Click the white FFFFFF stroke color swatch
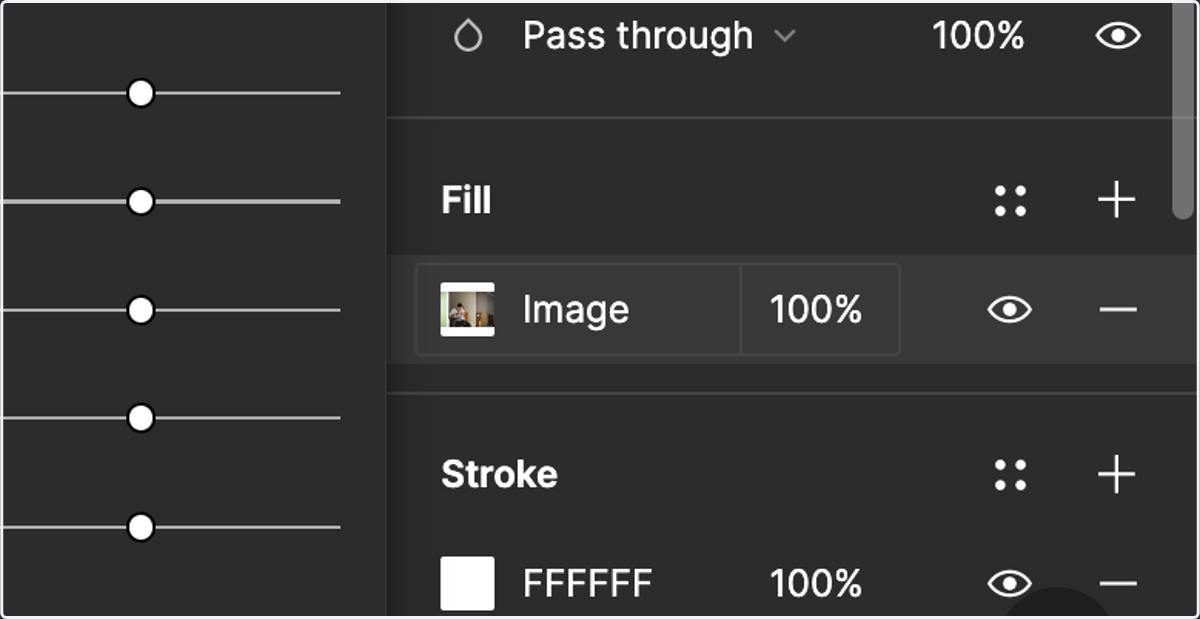Image resolution: width=1200 pixels, height=619 pixels. point(468,583)
